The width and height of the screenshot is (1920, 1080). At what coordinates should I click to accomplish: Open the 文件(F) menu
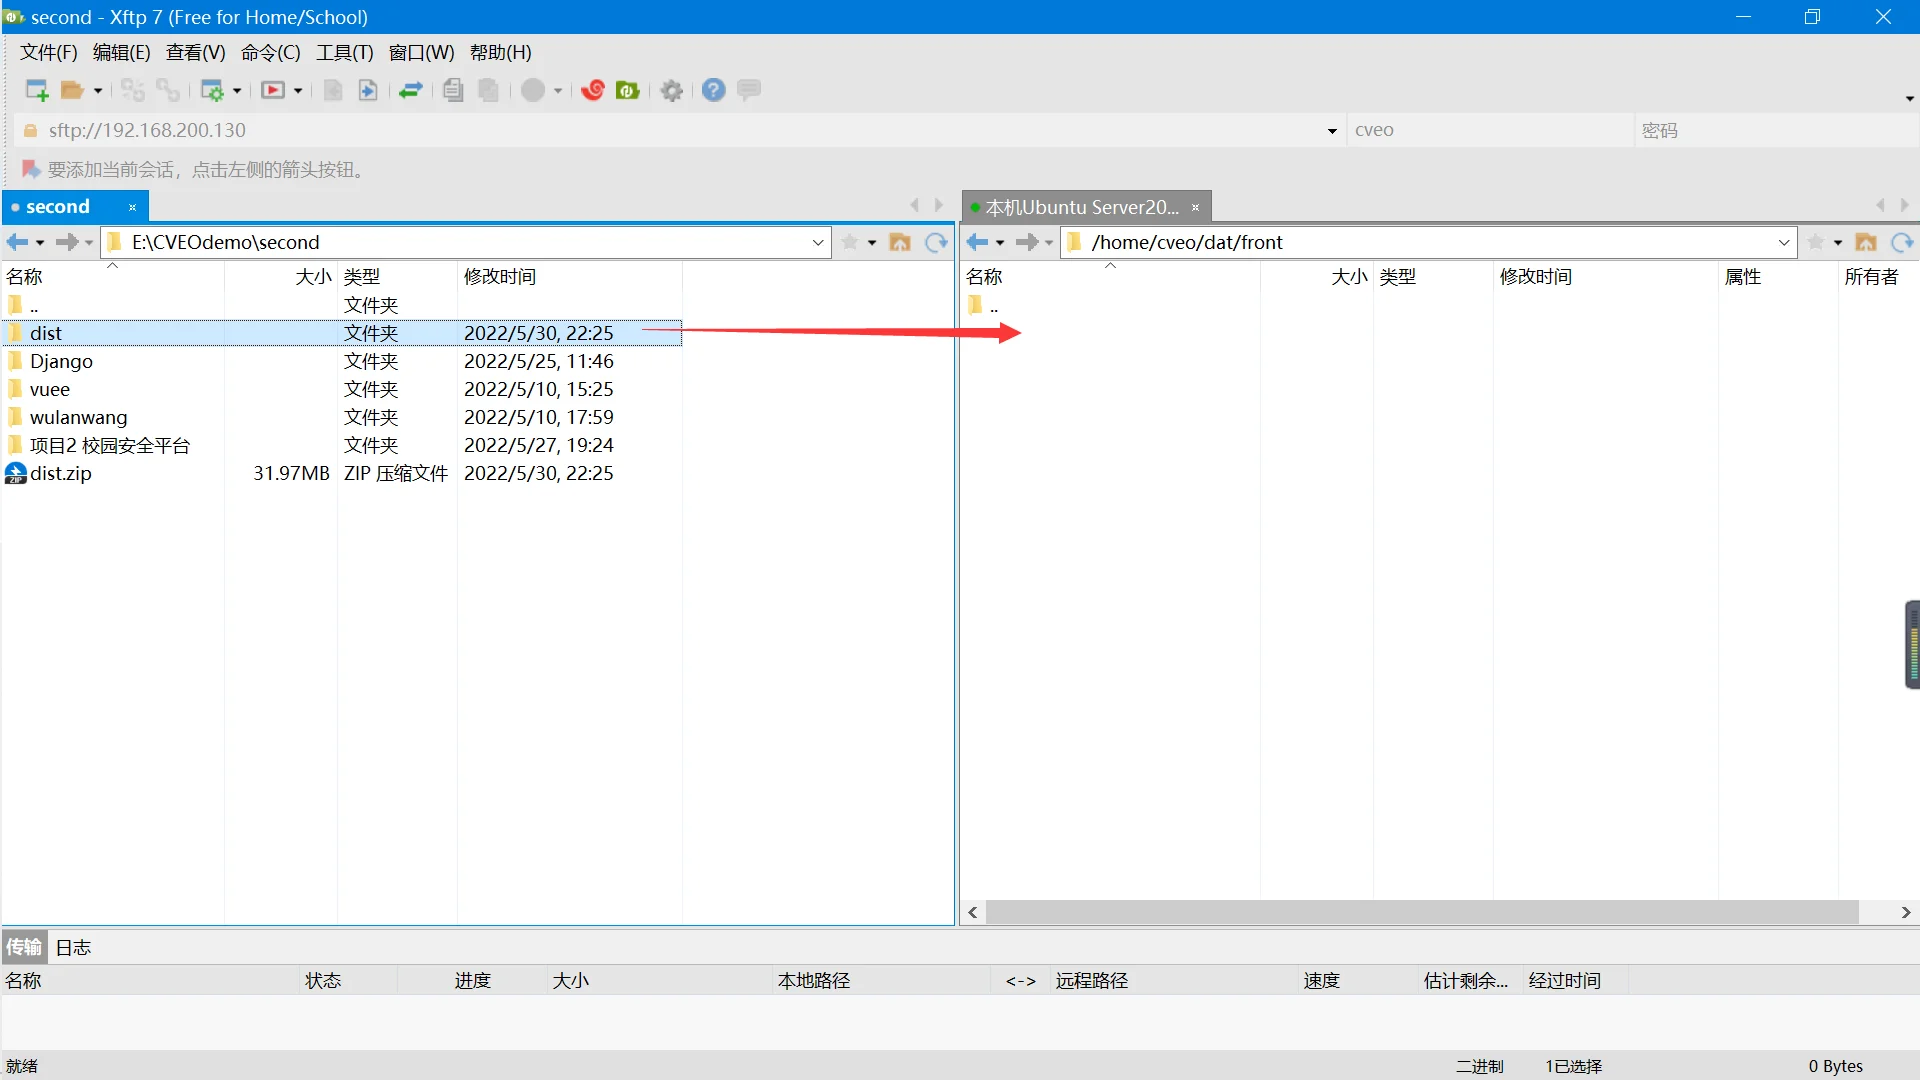(48, 53)
